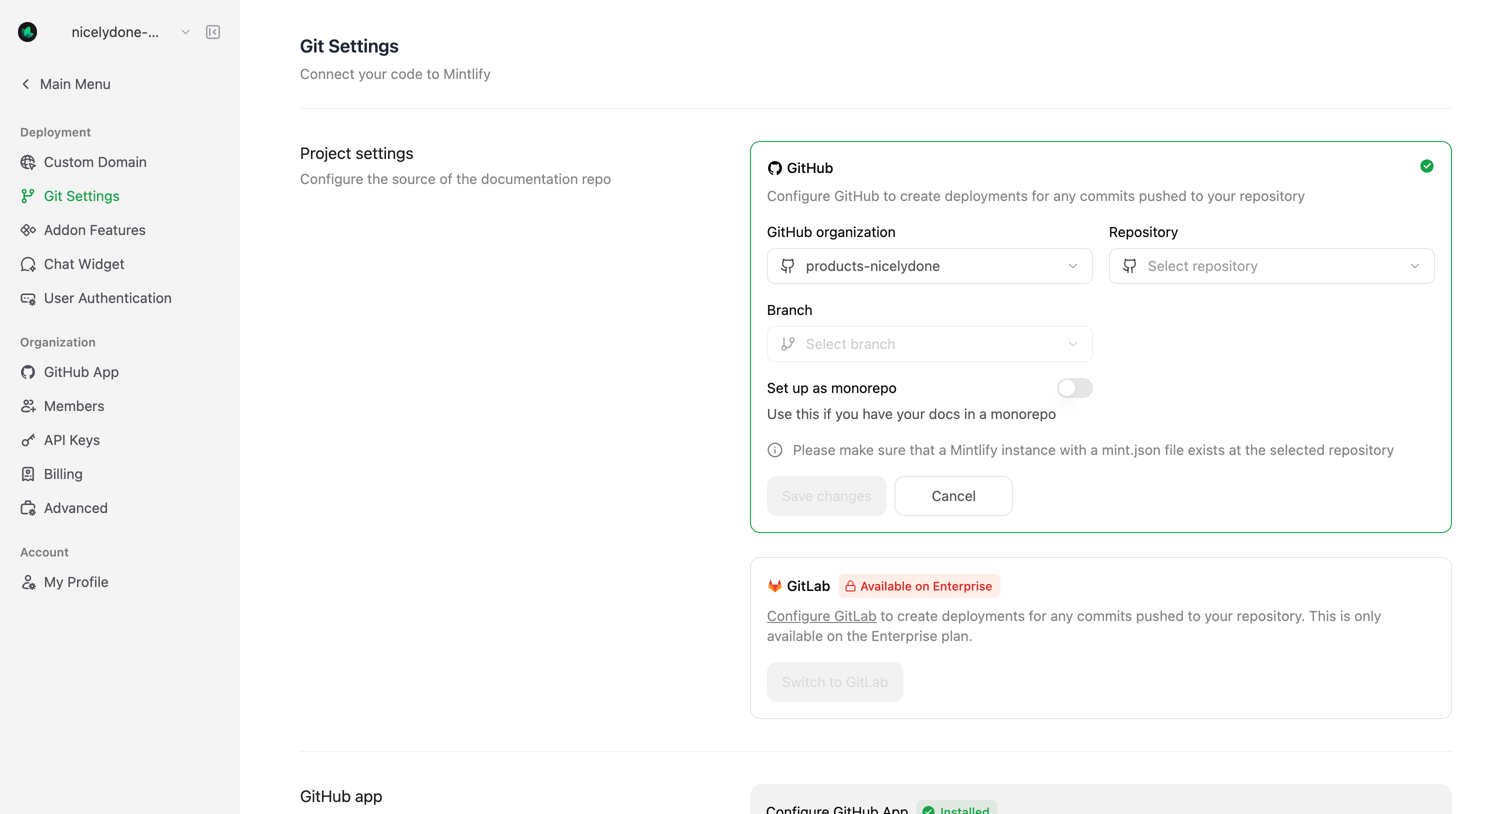
Task: Click the GitHub App octocat icon in sidebar
Action: point(28,372)
